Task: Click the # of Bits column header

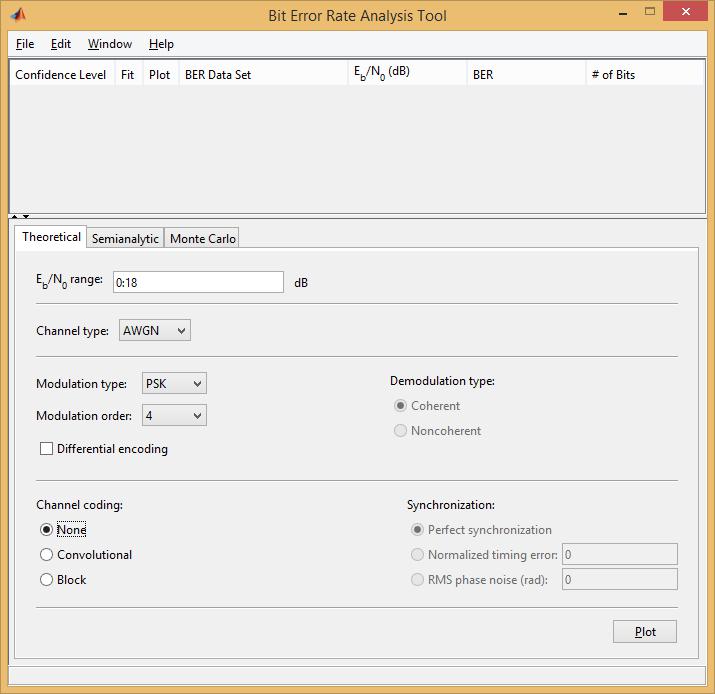Action: (x=645, y=74)
